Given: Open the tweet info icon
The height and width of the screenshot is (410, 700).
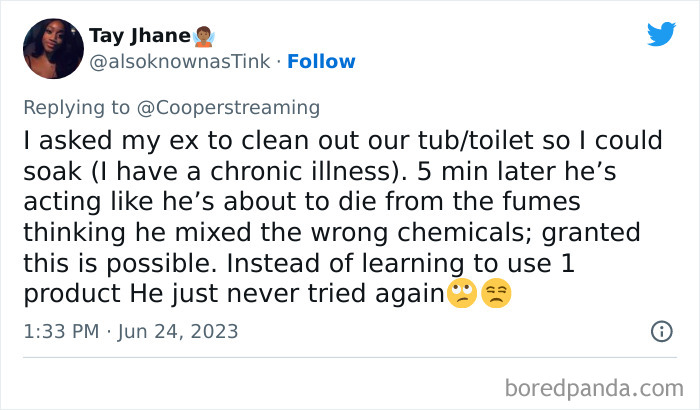Looking at the screenshot, I should pos(661,331).
